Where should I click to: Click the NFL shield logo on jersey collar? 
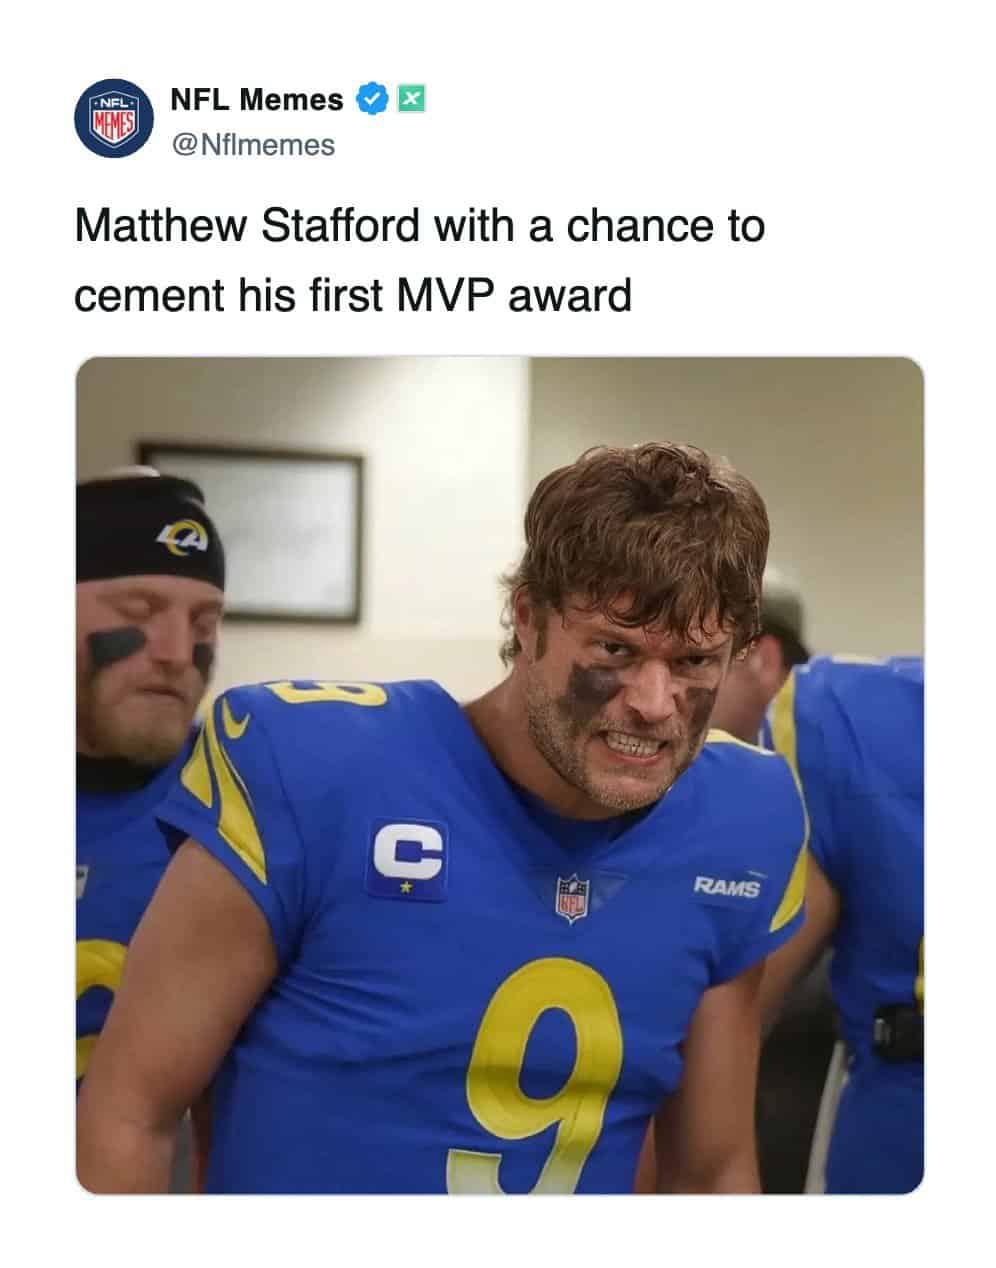(x=573, y=897)
